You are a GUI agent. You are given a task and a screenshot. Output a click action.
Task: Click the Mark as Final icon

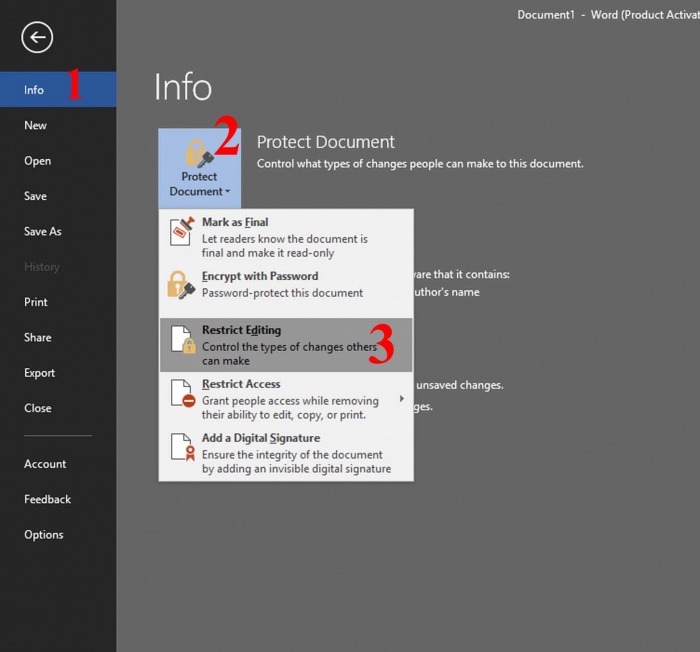pyautogui.click(x=181, y=231)
